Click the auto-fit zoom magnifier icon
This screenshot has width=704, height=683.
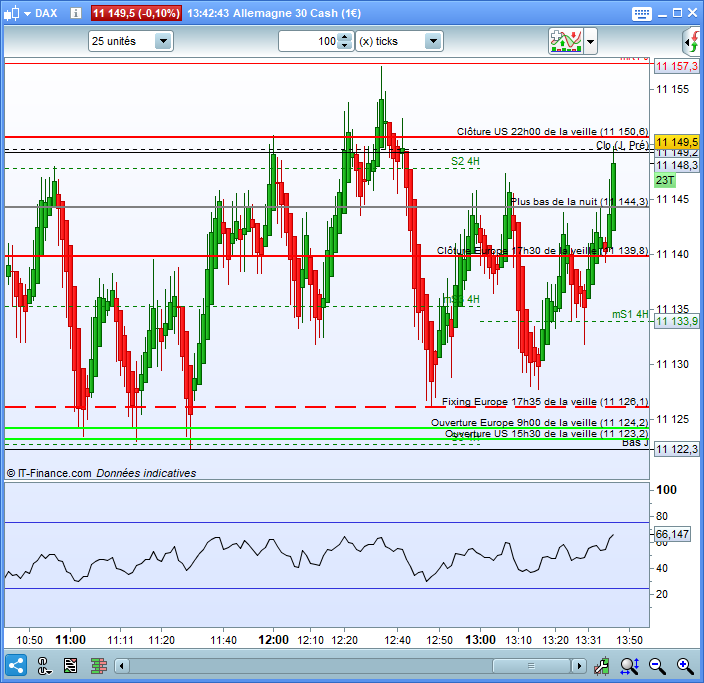pyautogui.click(x=629, y=665)
